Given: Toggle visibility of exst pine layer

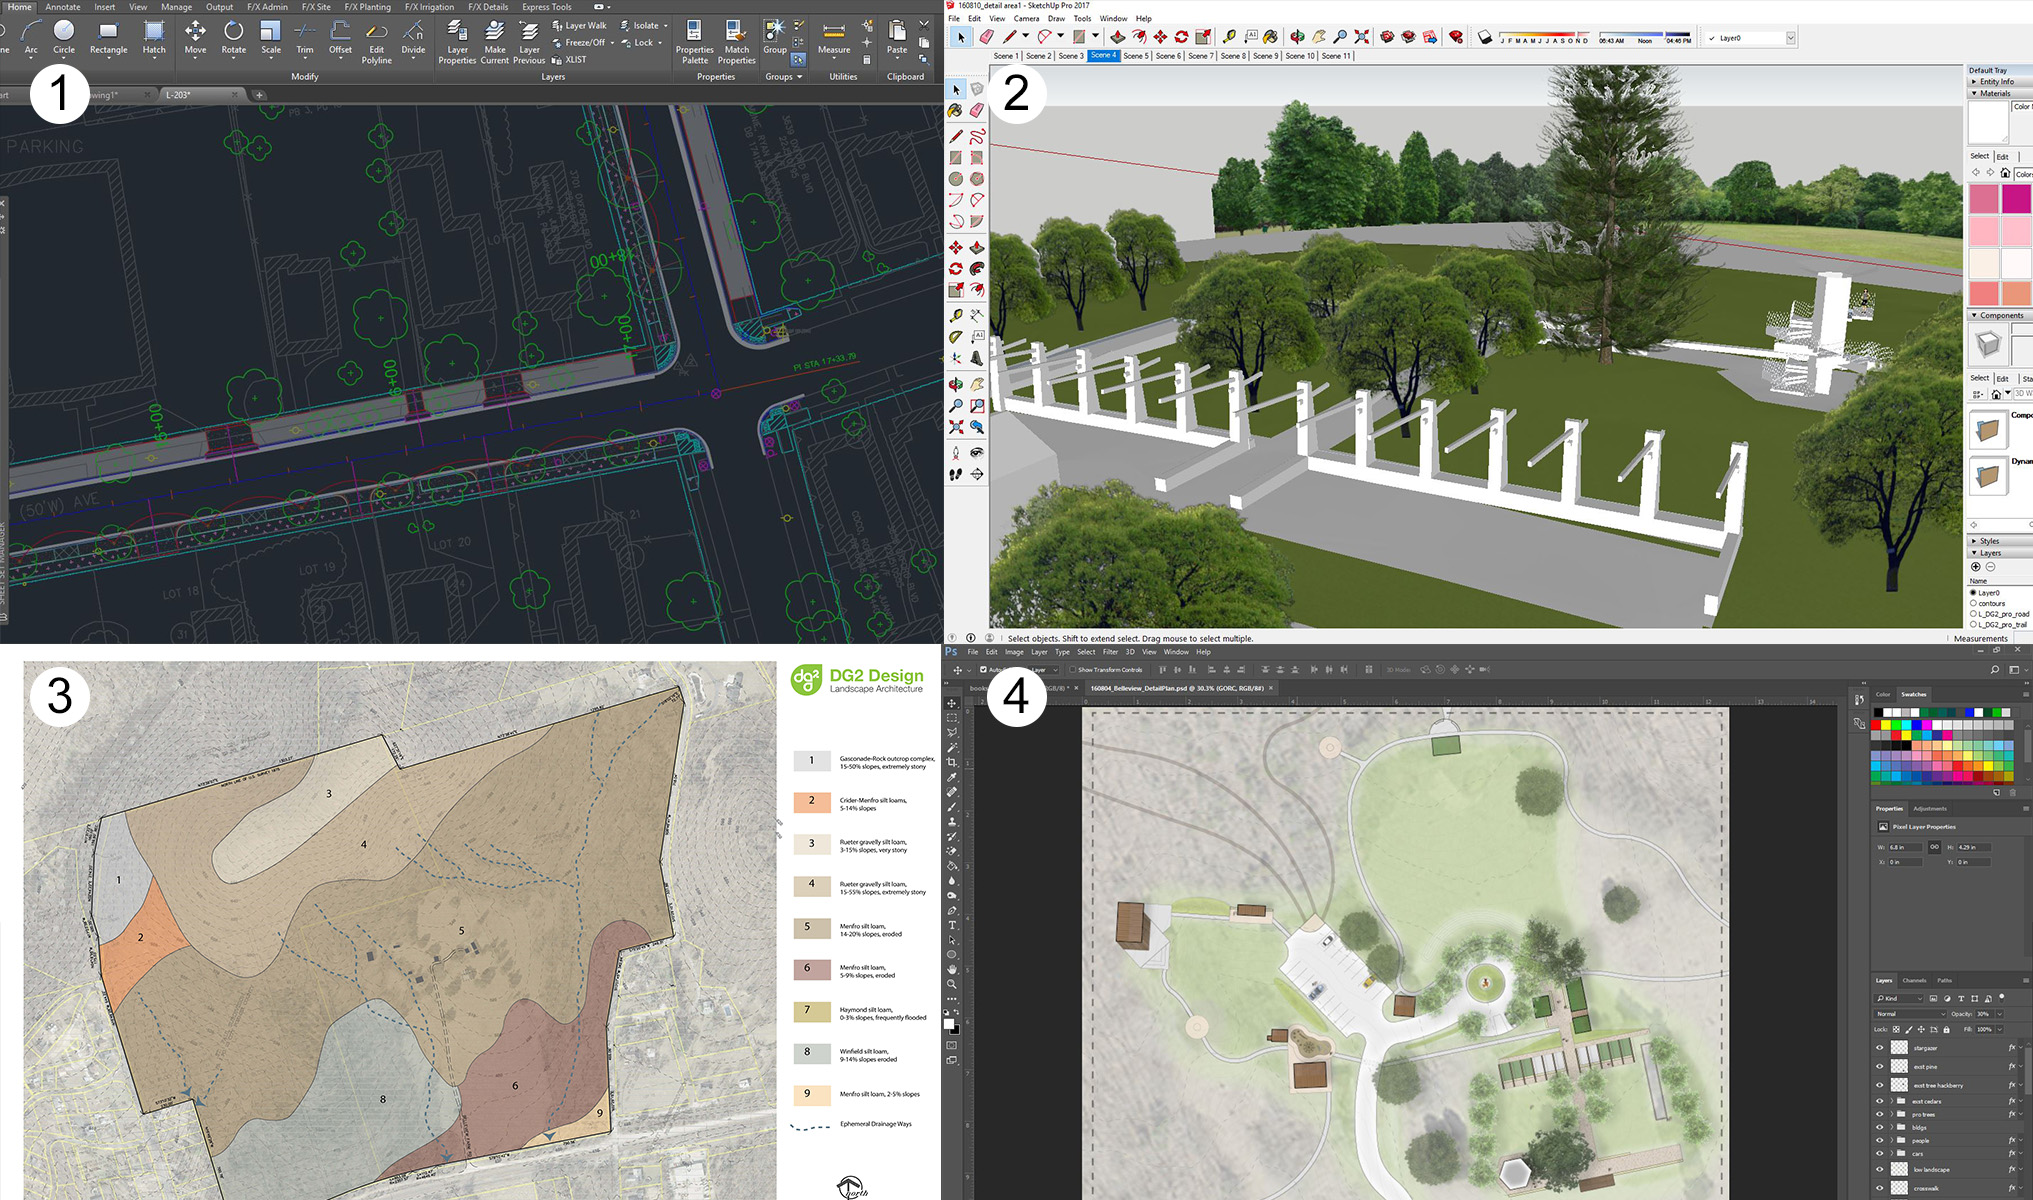Looking at the screenshot, I should click(1879, 1066).
